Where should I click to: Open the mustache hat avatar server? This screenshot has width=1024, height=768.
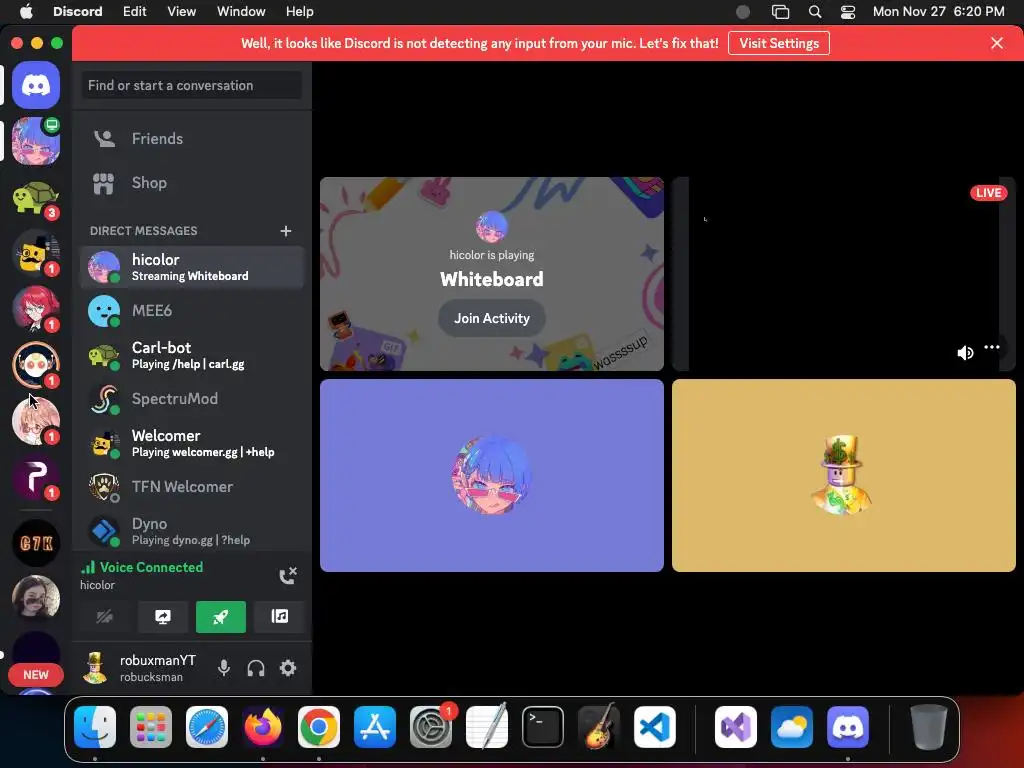36,253
